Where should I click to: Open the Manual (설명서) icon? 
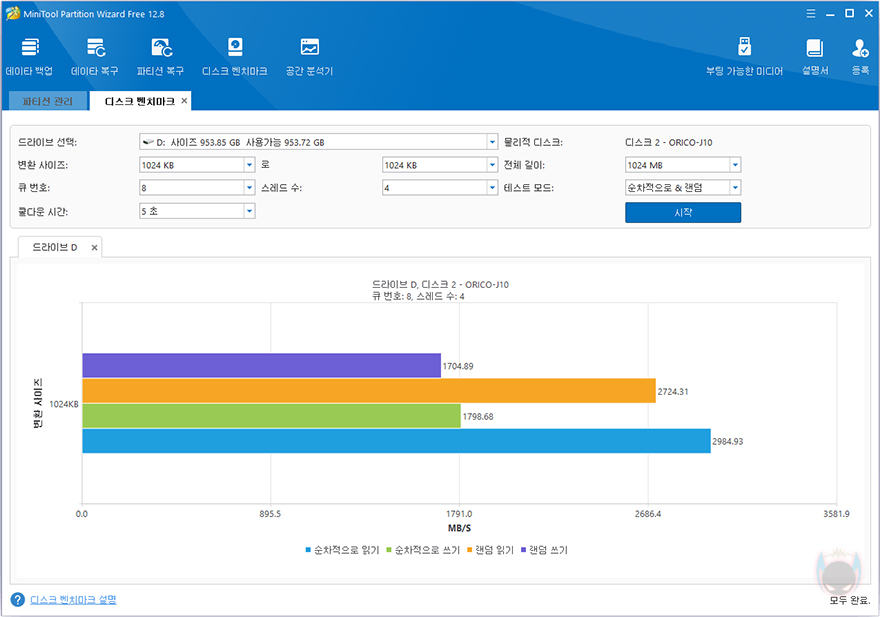pyautogui.click(x=815, y=57)
